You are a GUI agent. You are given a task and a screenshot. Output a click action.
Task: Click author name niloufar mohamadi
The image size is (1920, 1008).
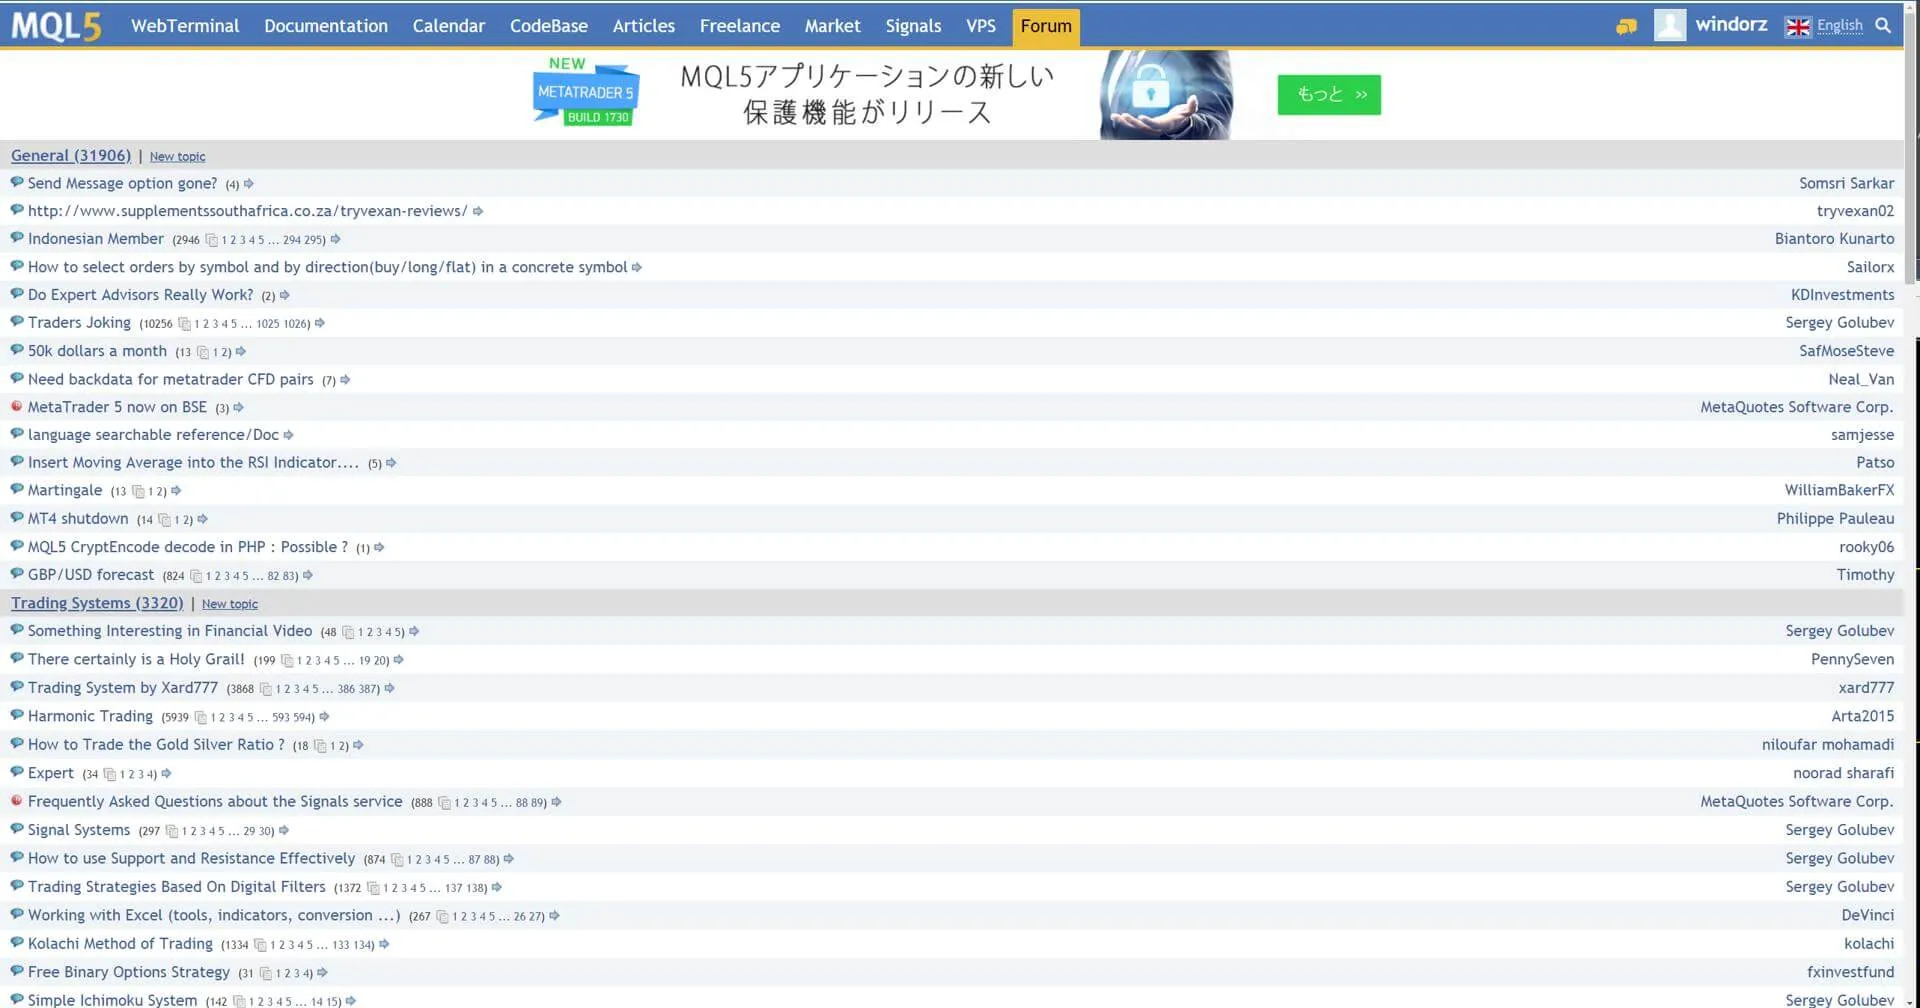pos(1828,745)
